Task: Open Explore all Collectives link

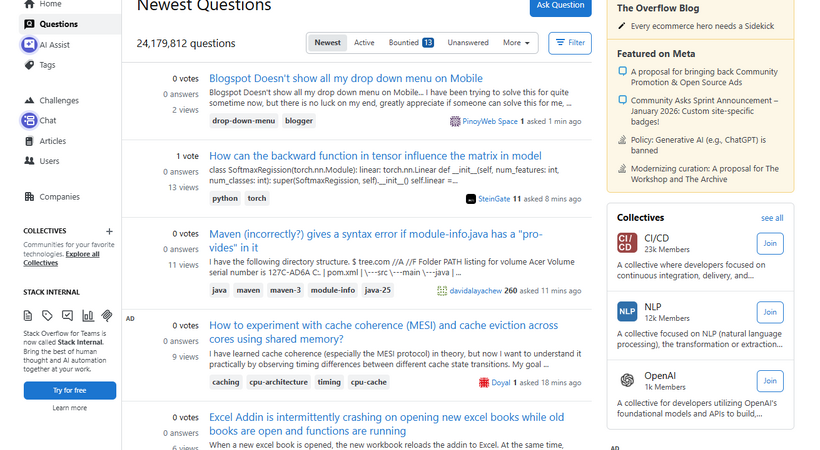Action: [x=61, y=258]
